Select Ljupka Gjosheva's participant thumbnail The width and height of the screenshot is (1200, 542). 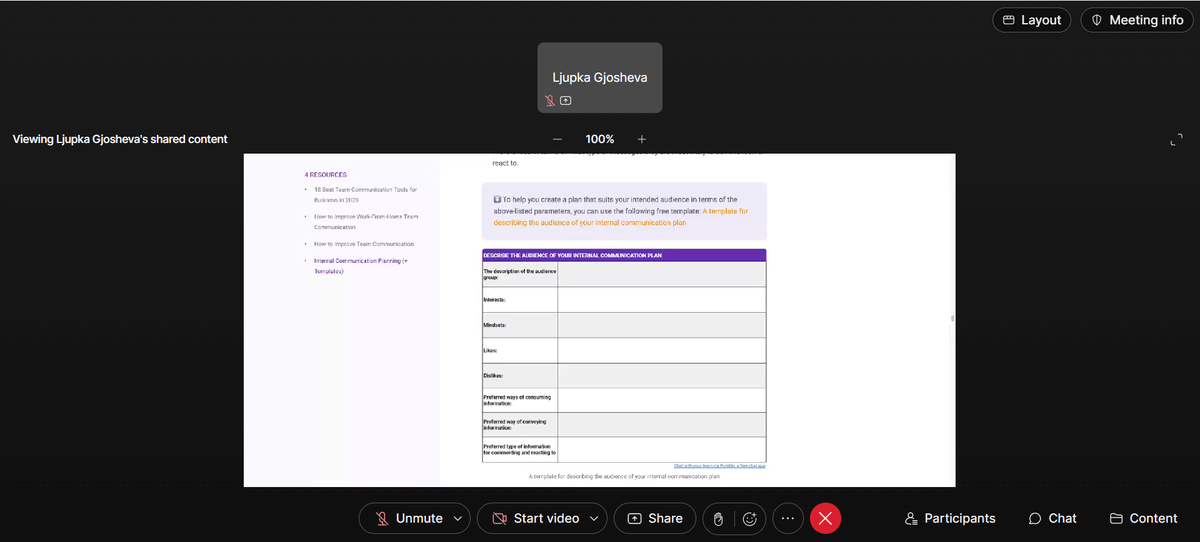point(600,76)
